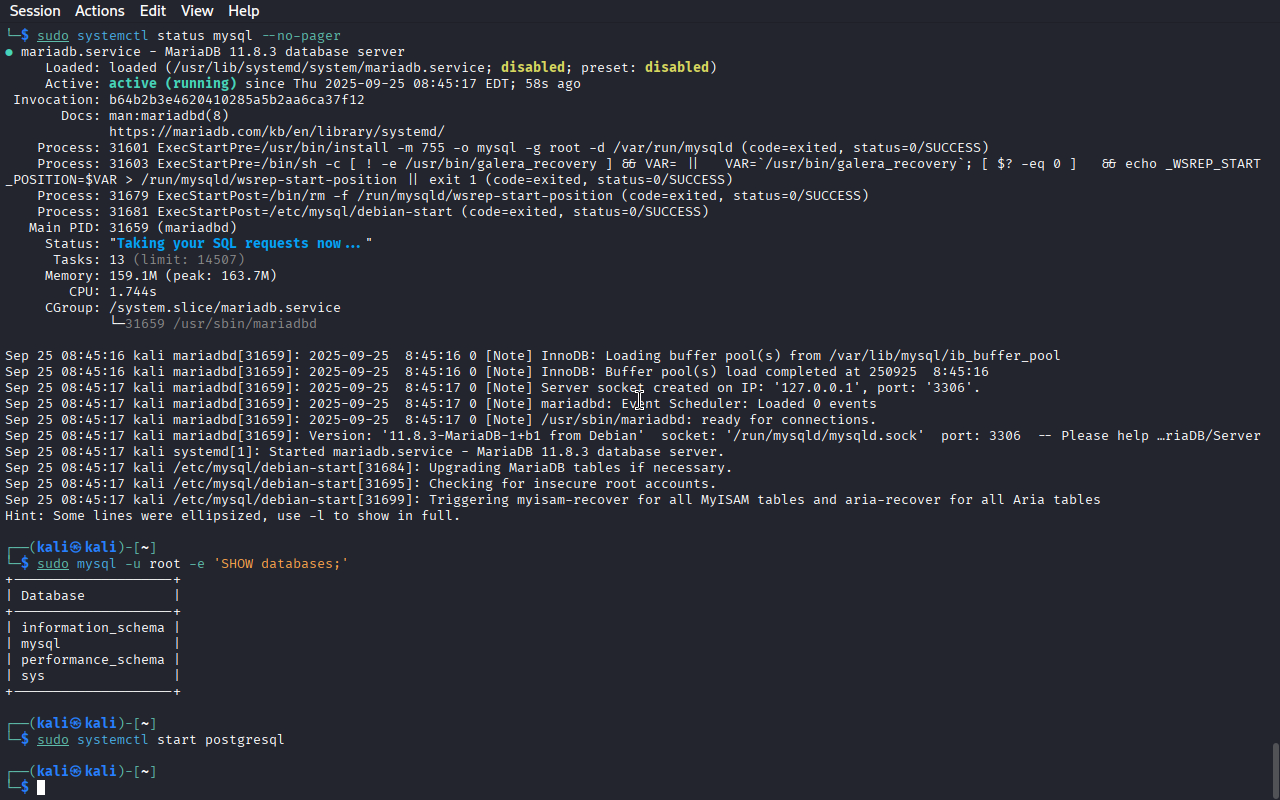The width and height of the screenshot is (1280, 800).
Task: Open the Session menu
Action: tap(35, 11)
